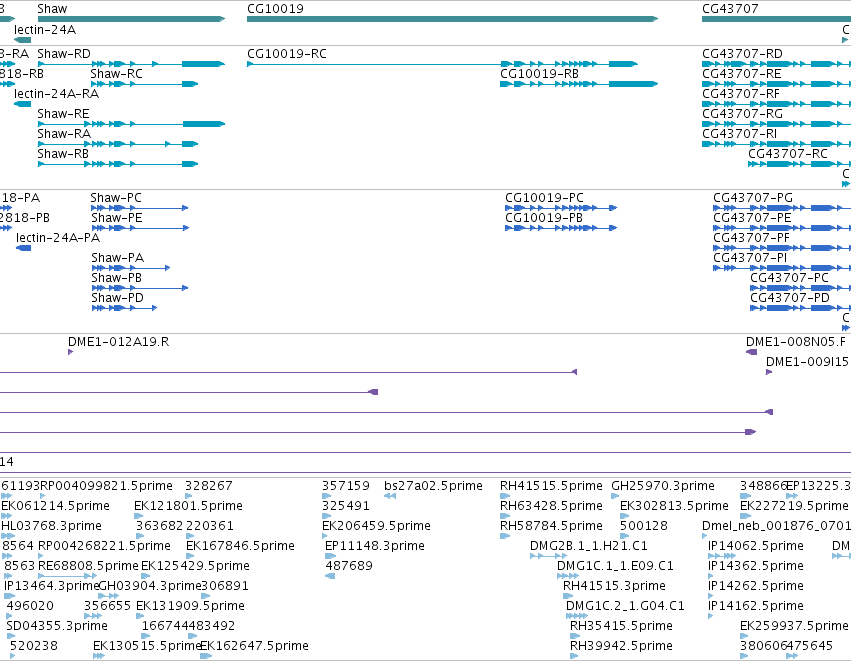
Task: Click the 325491 feature arrow
Action: pyautogui.click(x=326, y=516)
